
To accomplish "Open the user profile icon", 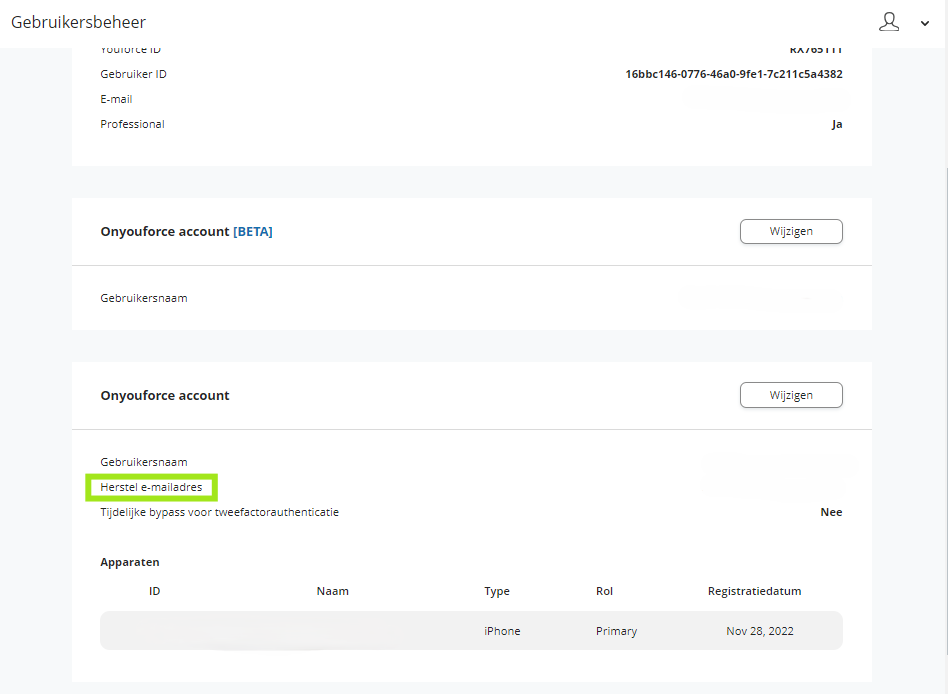I will (889, 22).
